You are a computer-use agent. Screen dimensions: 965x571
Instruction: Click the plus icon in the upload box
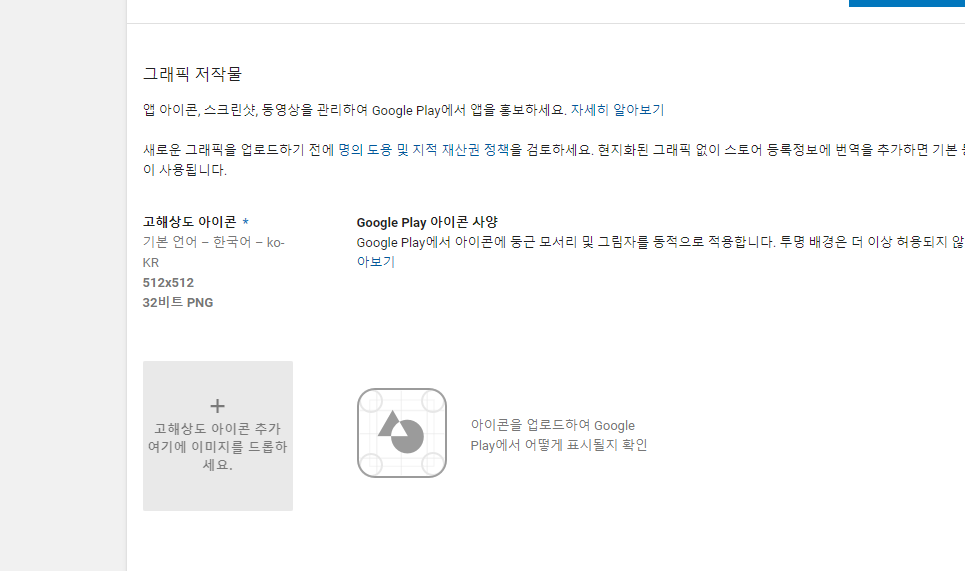[217, 405]
